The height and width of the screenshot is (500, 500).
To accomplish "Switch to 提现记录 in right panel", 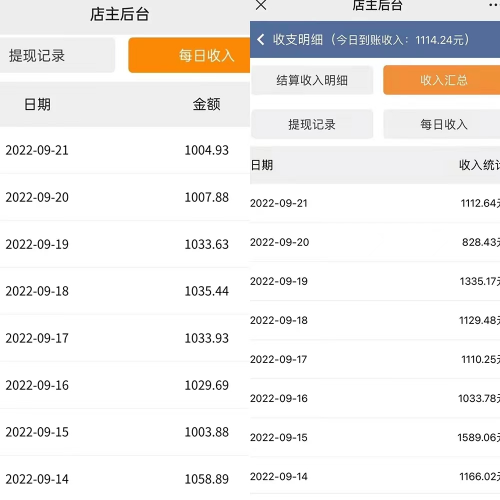I will click(312, 124).
